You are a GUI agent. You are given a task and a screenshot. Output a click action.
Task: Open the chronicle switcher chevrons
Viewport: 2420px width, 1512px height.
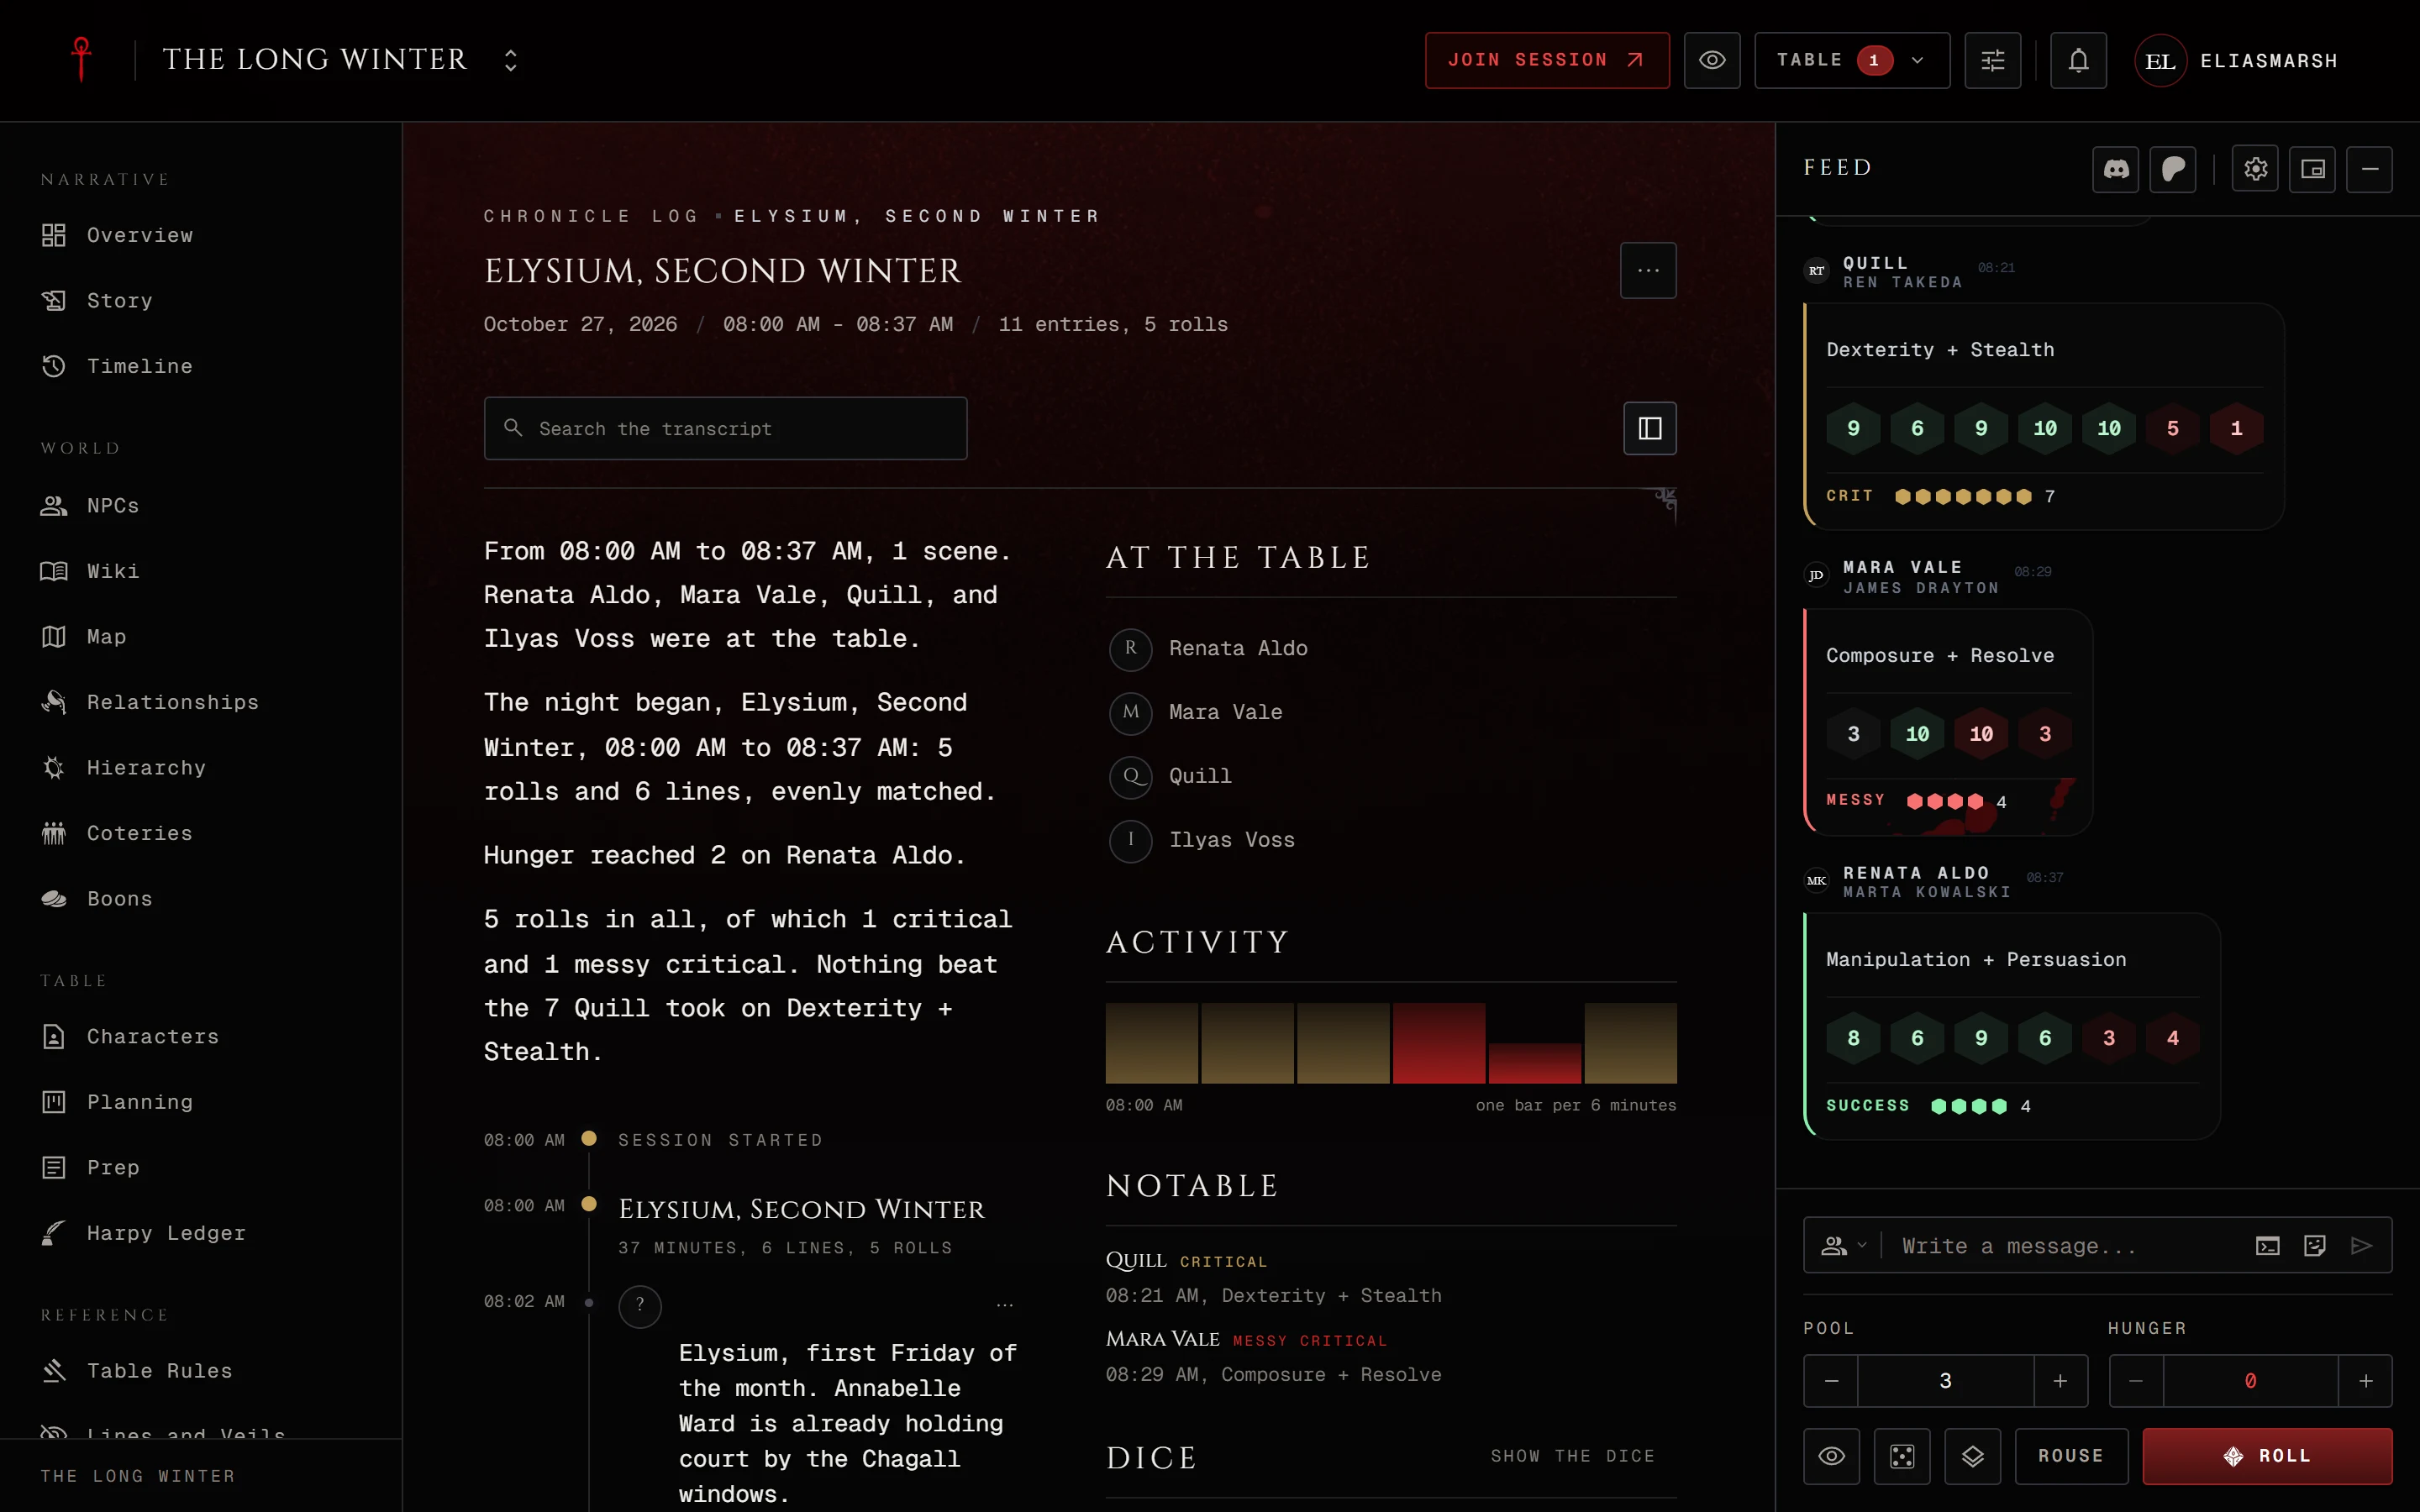[x=510, y=60]
